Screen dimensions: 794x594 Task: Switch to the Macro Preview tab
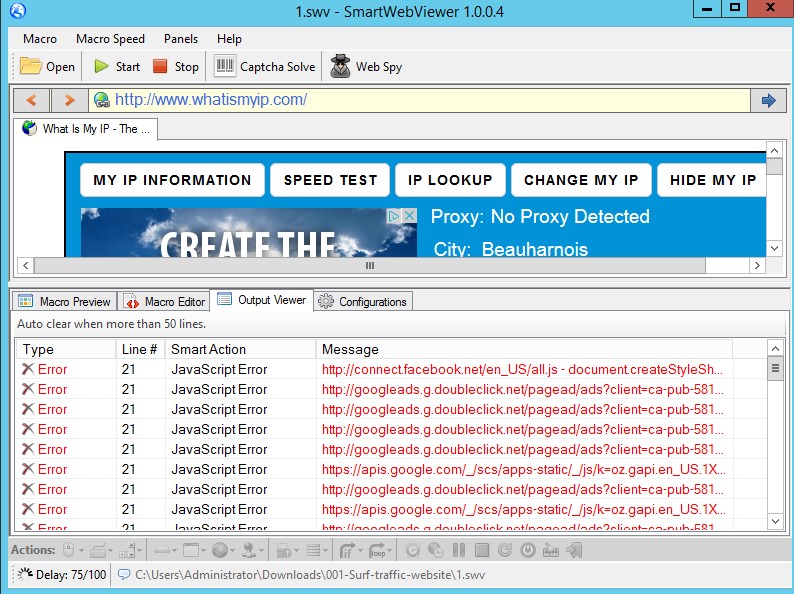pos(64,301)
